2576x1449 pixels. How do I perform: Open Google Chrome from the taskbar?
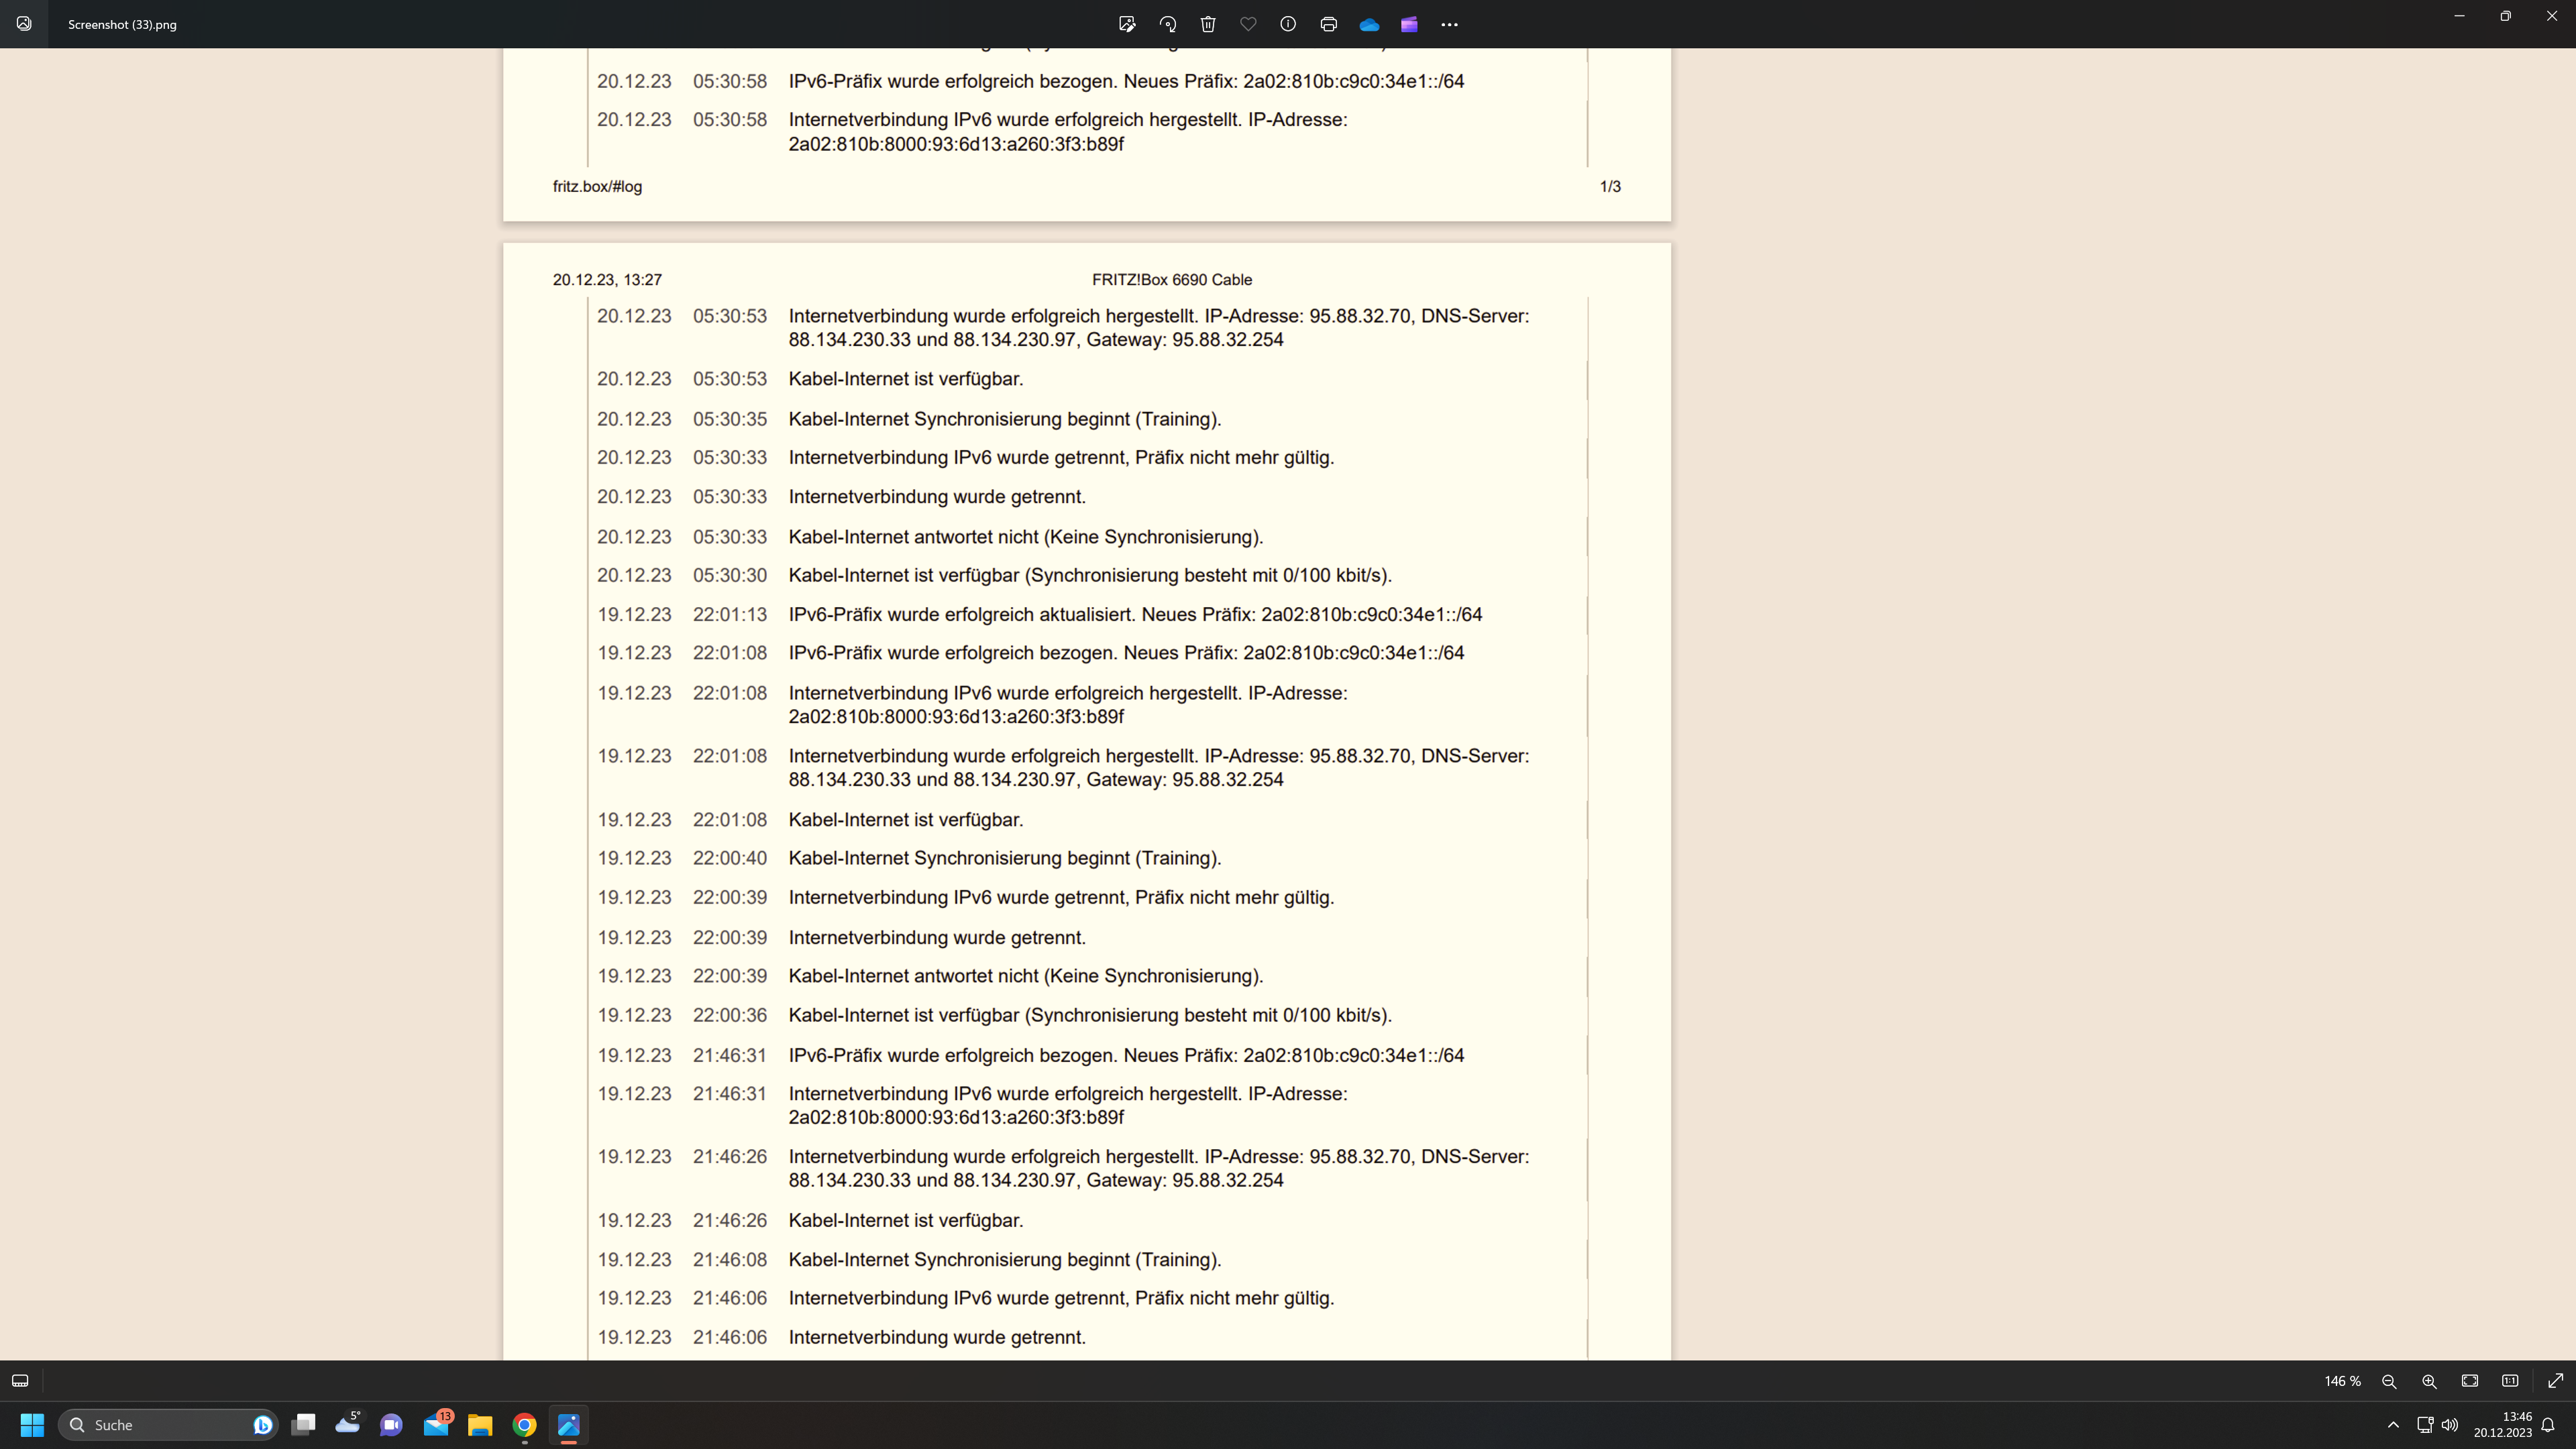click(x=524, y=1425)
